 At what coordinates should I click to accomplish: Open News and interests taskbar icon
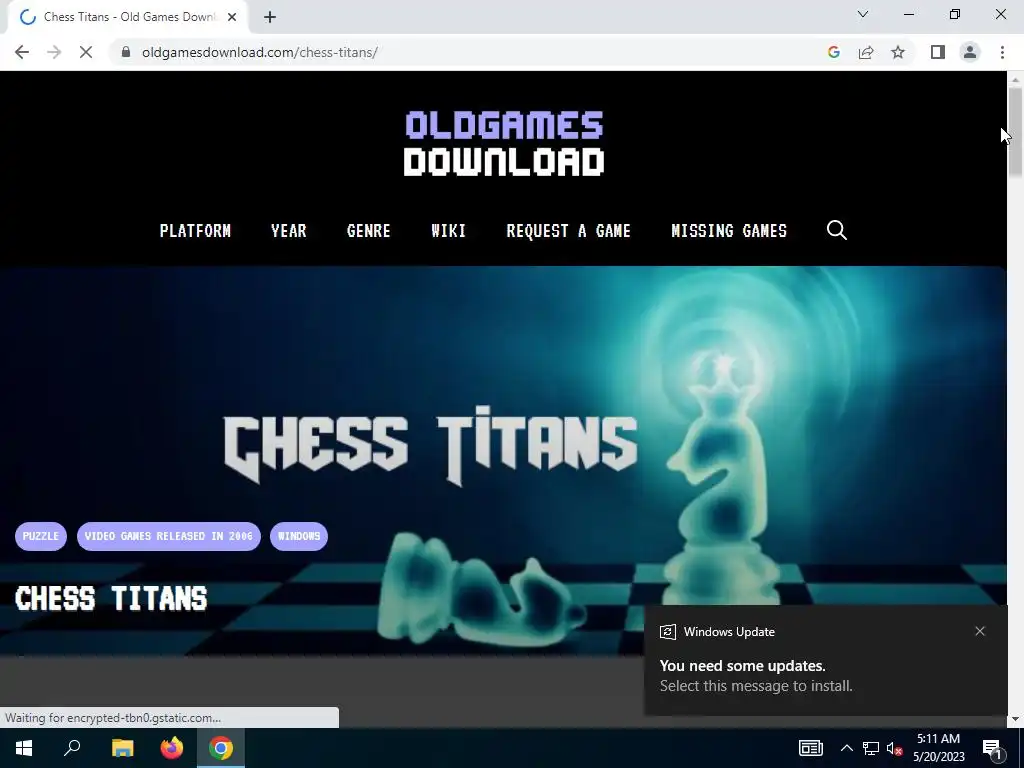[810, 748]
